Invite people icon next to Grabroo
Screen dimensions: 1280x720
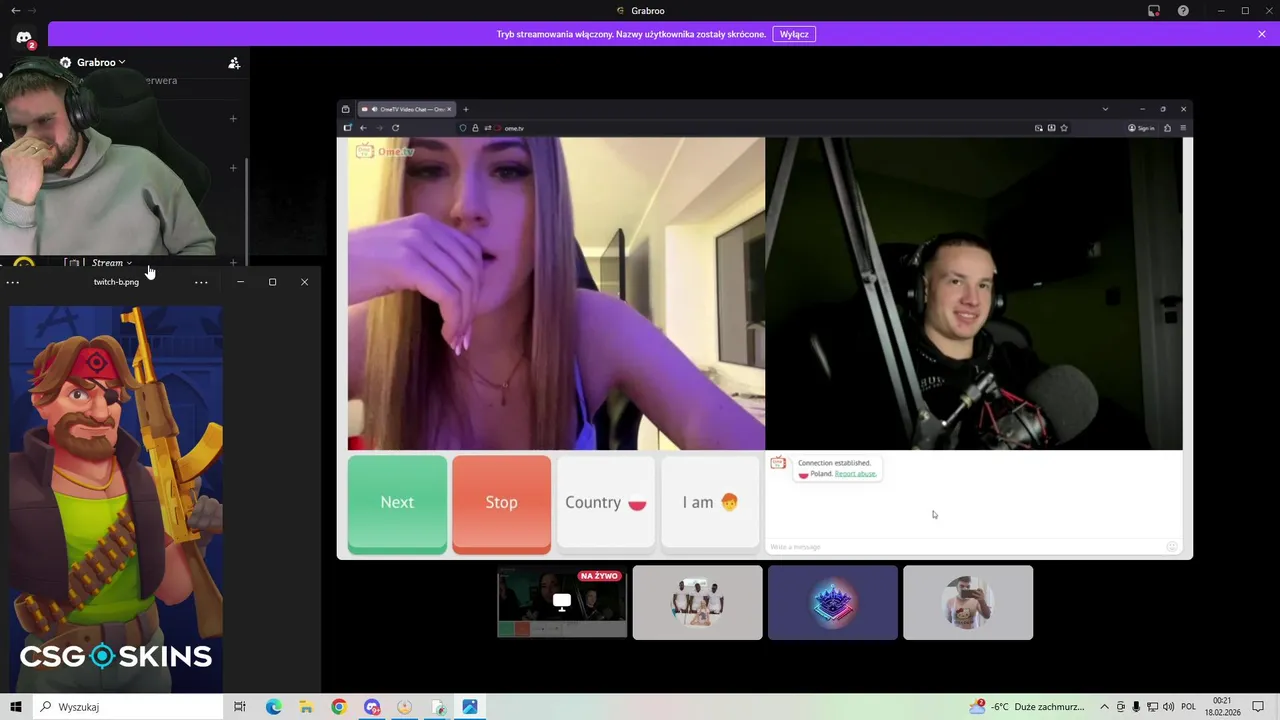(234, 63)
